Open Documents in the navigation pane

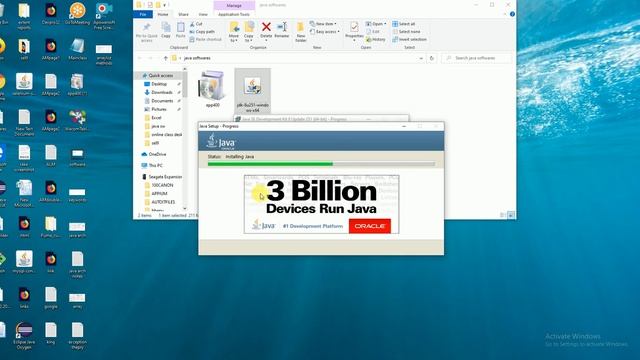pos(162,101)
